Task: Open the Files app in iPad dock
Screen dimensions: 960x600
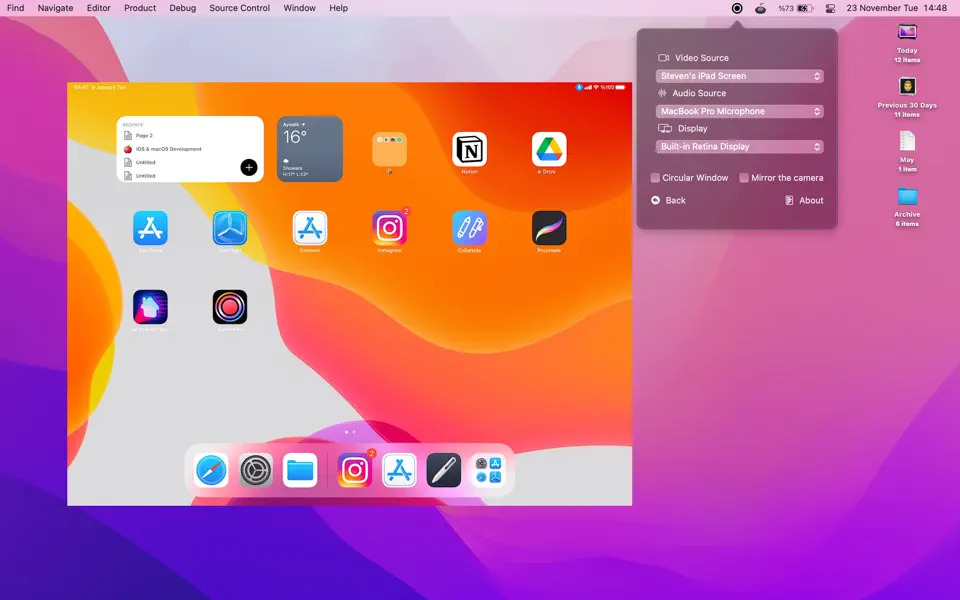Action: point(300,470)
